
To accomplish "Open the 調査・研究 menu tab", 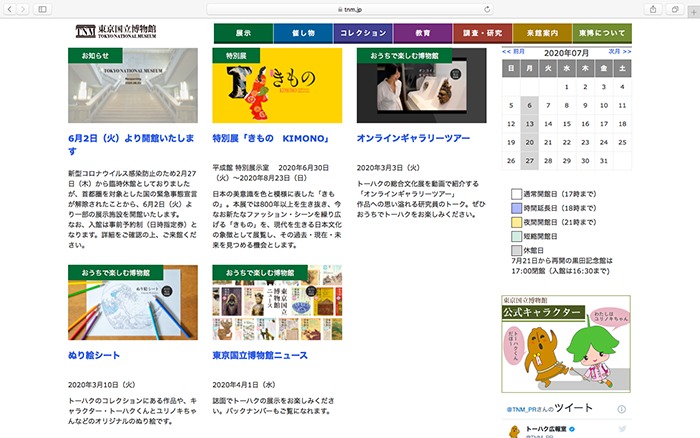I will point(483,33).
